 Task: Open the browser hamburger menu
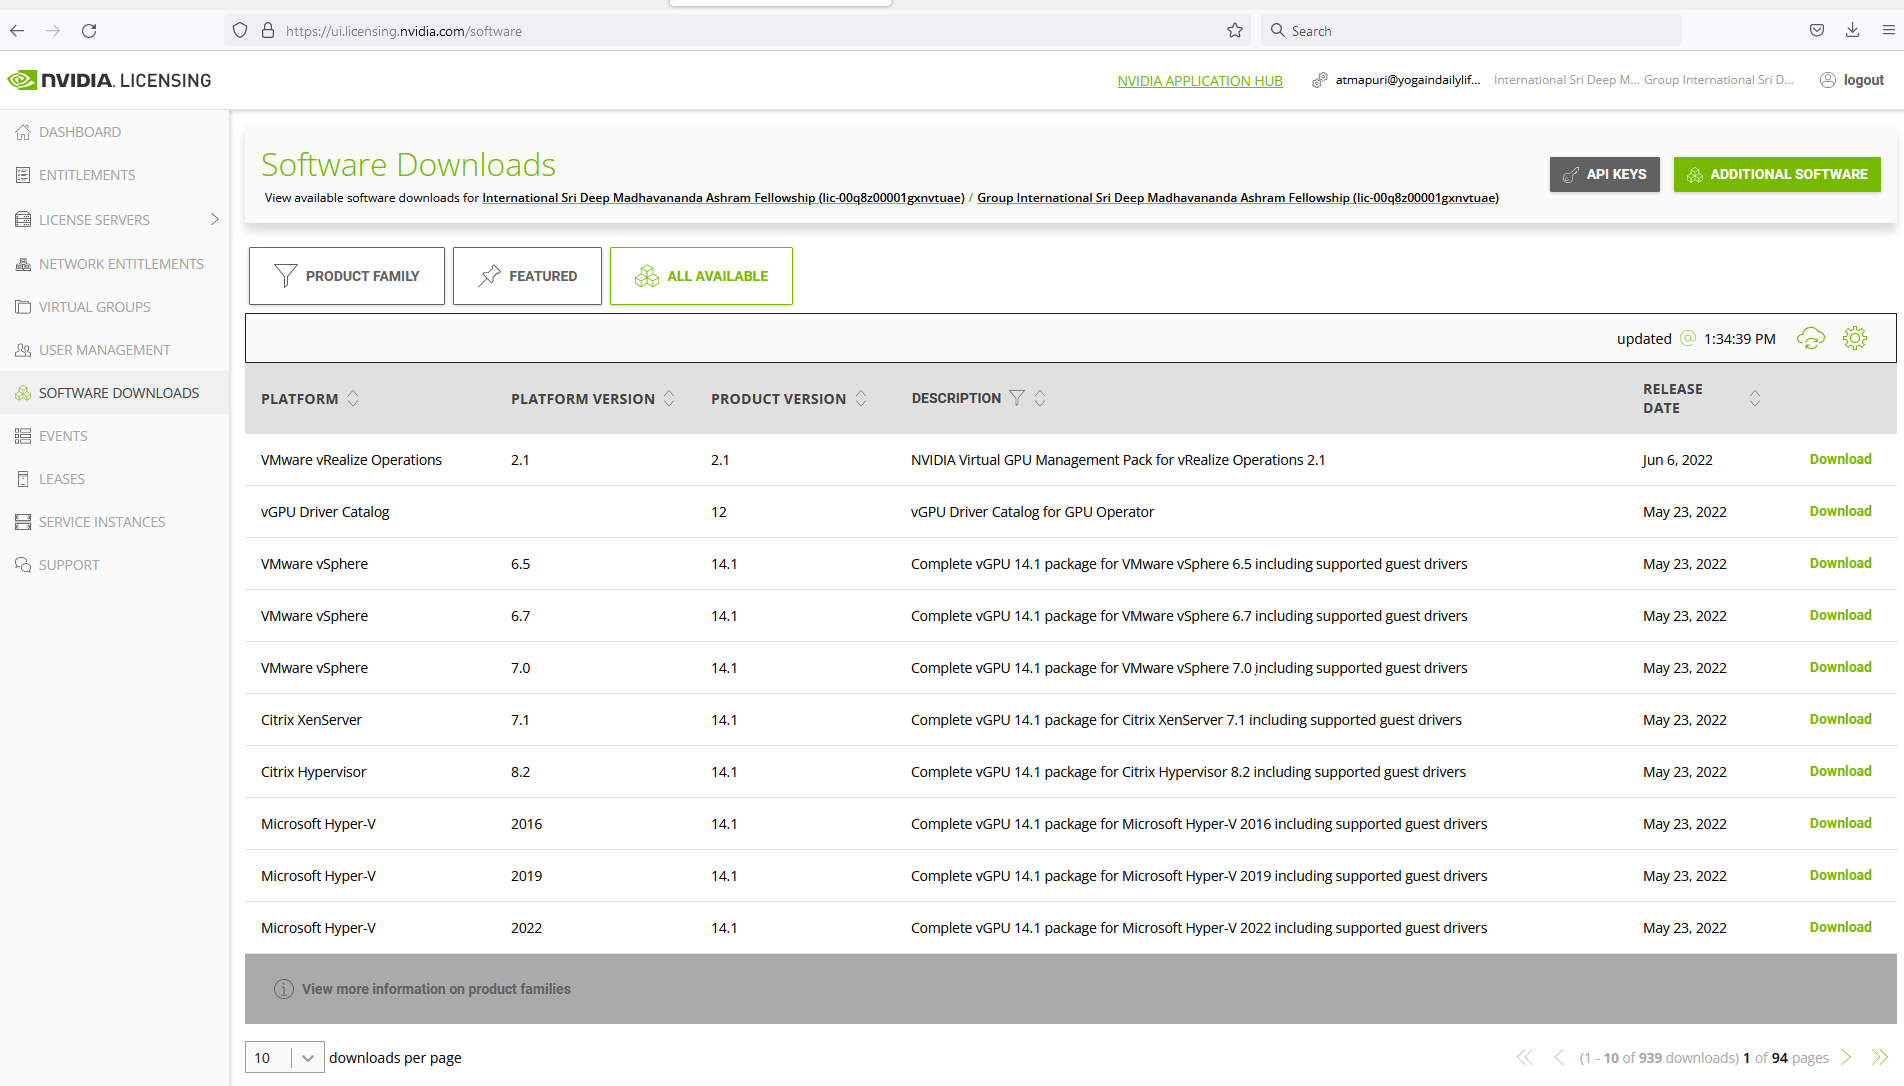(x=1888, y=31)
